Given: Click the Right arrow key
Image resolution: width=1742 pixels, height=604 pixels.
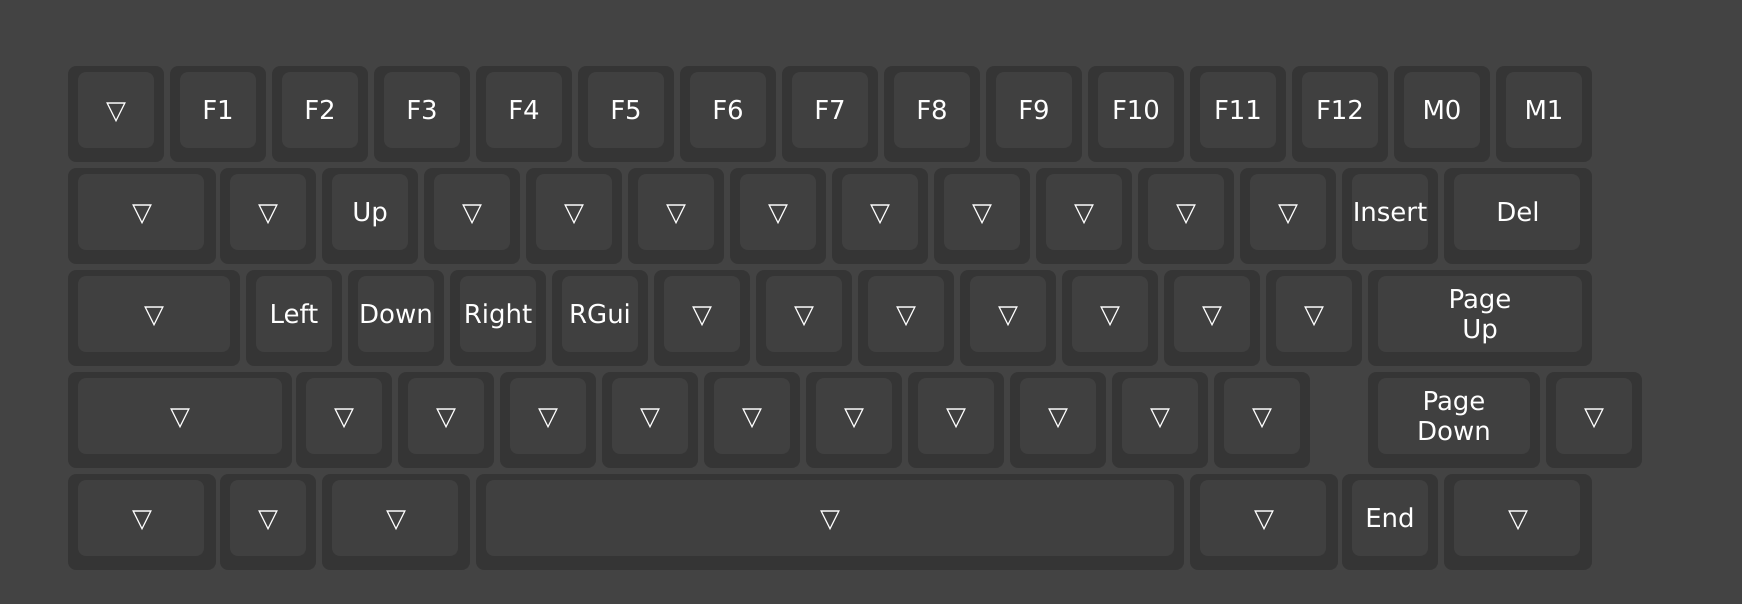Looking at the screenshot, I should click(x=498, y=315).
